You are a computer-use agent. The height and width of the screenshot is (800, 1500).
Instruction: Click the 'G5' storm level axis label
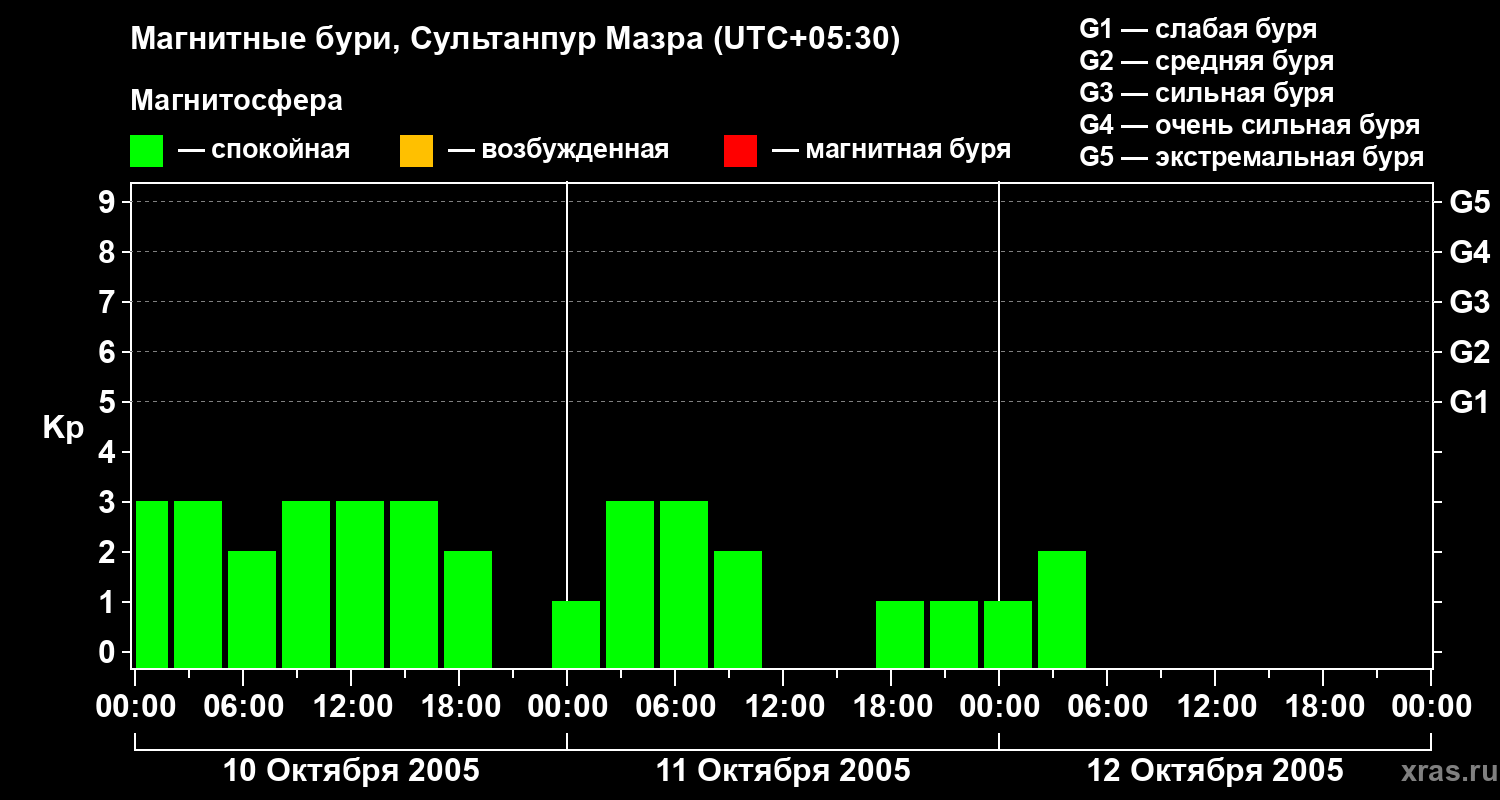(x=1469, y=202)
